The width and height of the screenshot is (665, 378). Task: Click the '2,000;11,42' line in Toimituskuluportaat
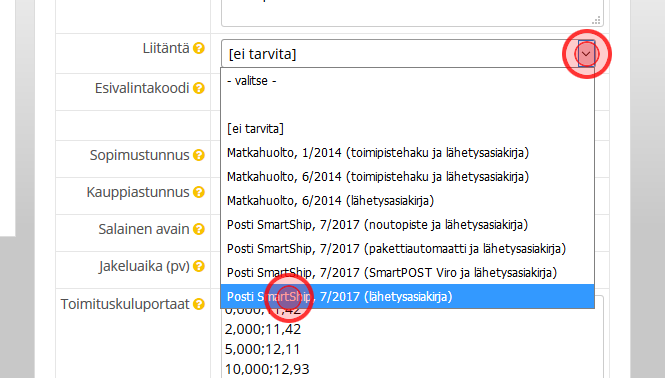(263, 329)
